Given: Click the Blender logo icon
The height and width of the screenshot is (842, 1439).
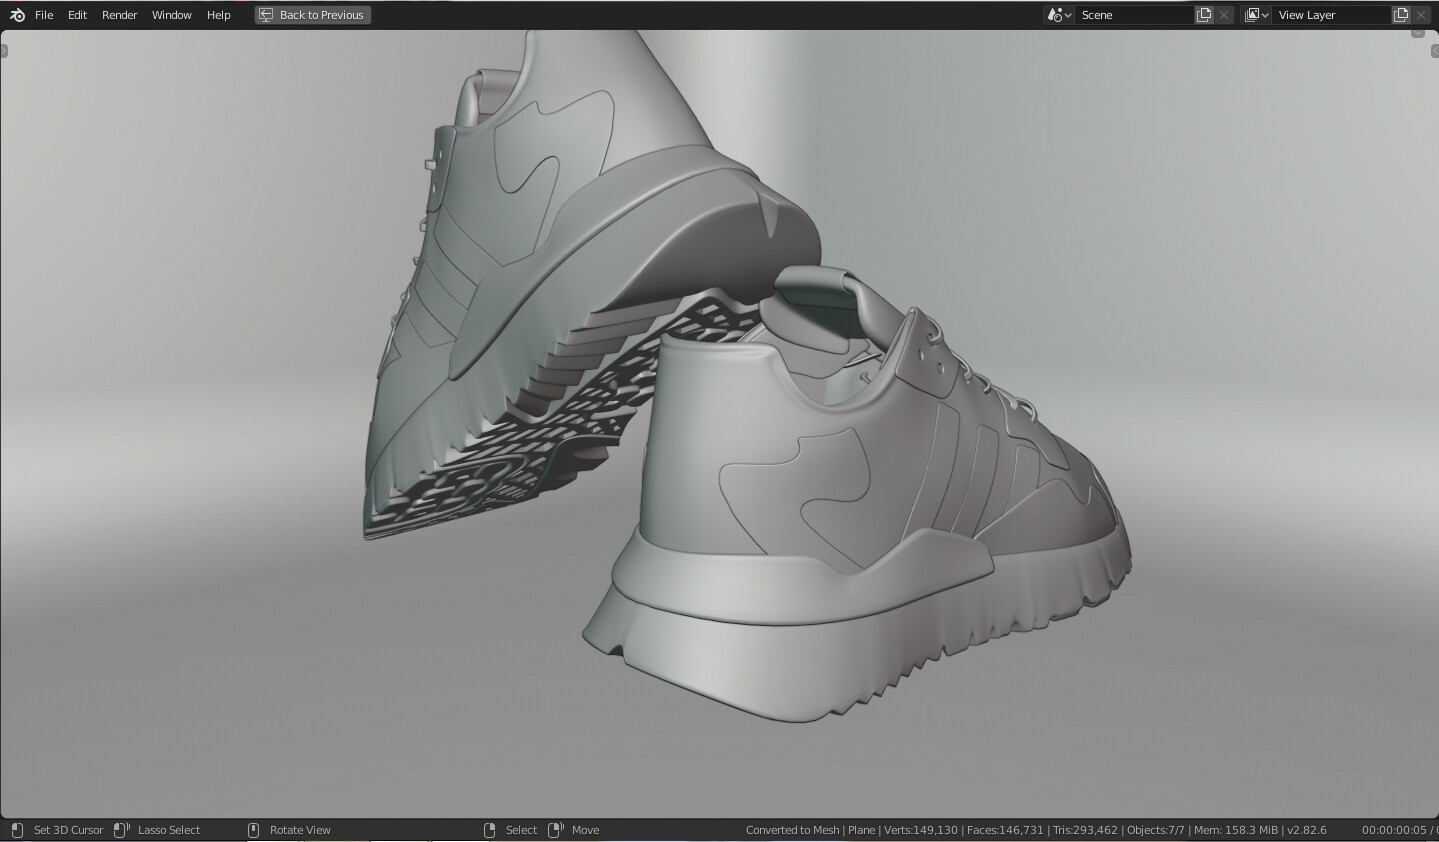Looking at the screenshot, I should click(17, 15).
